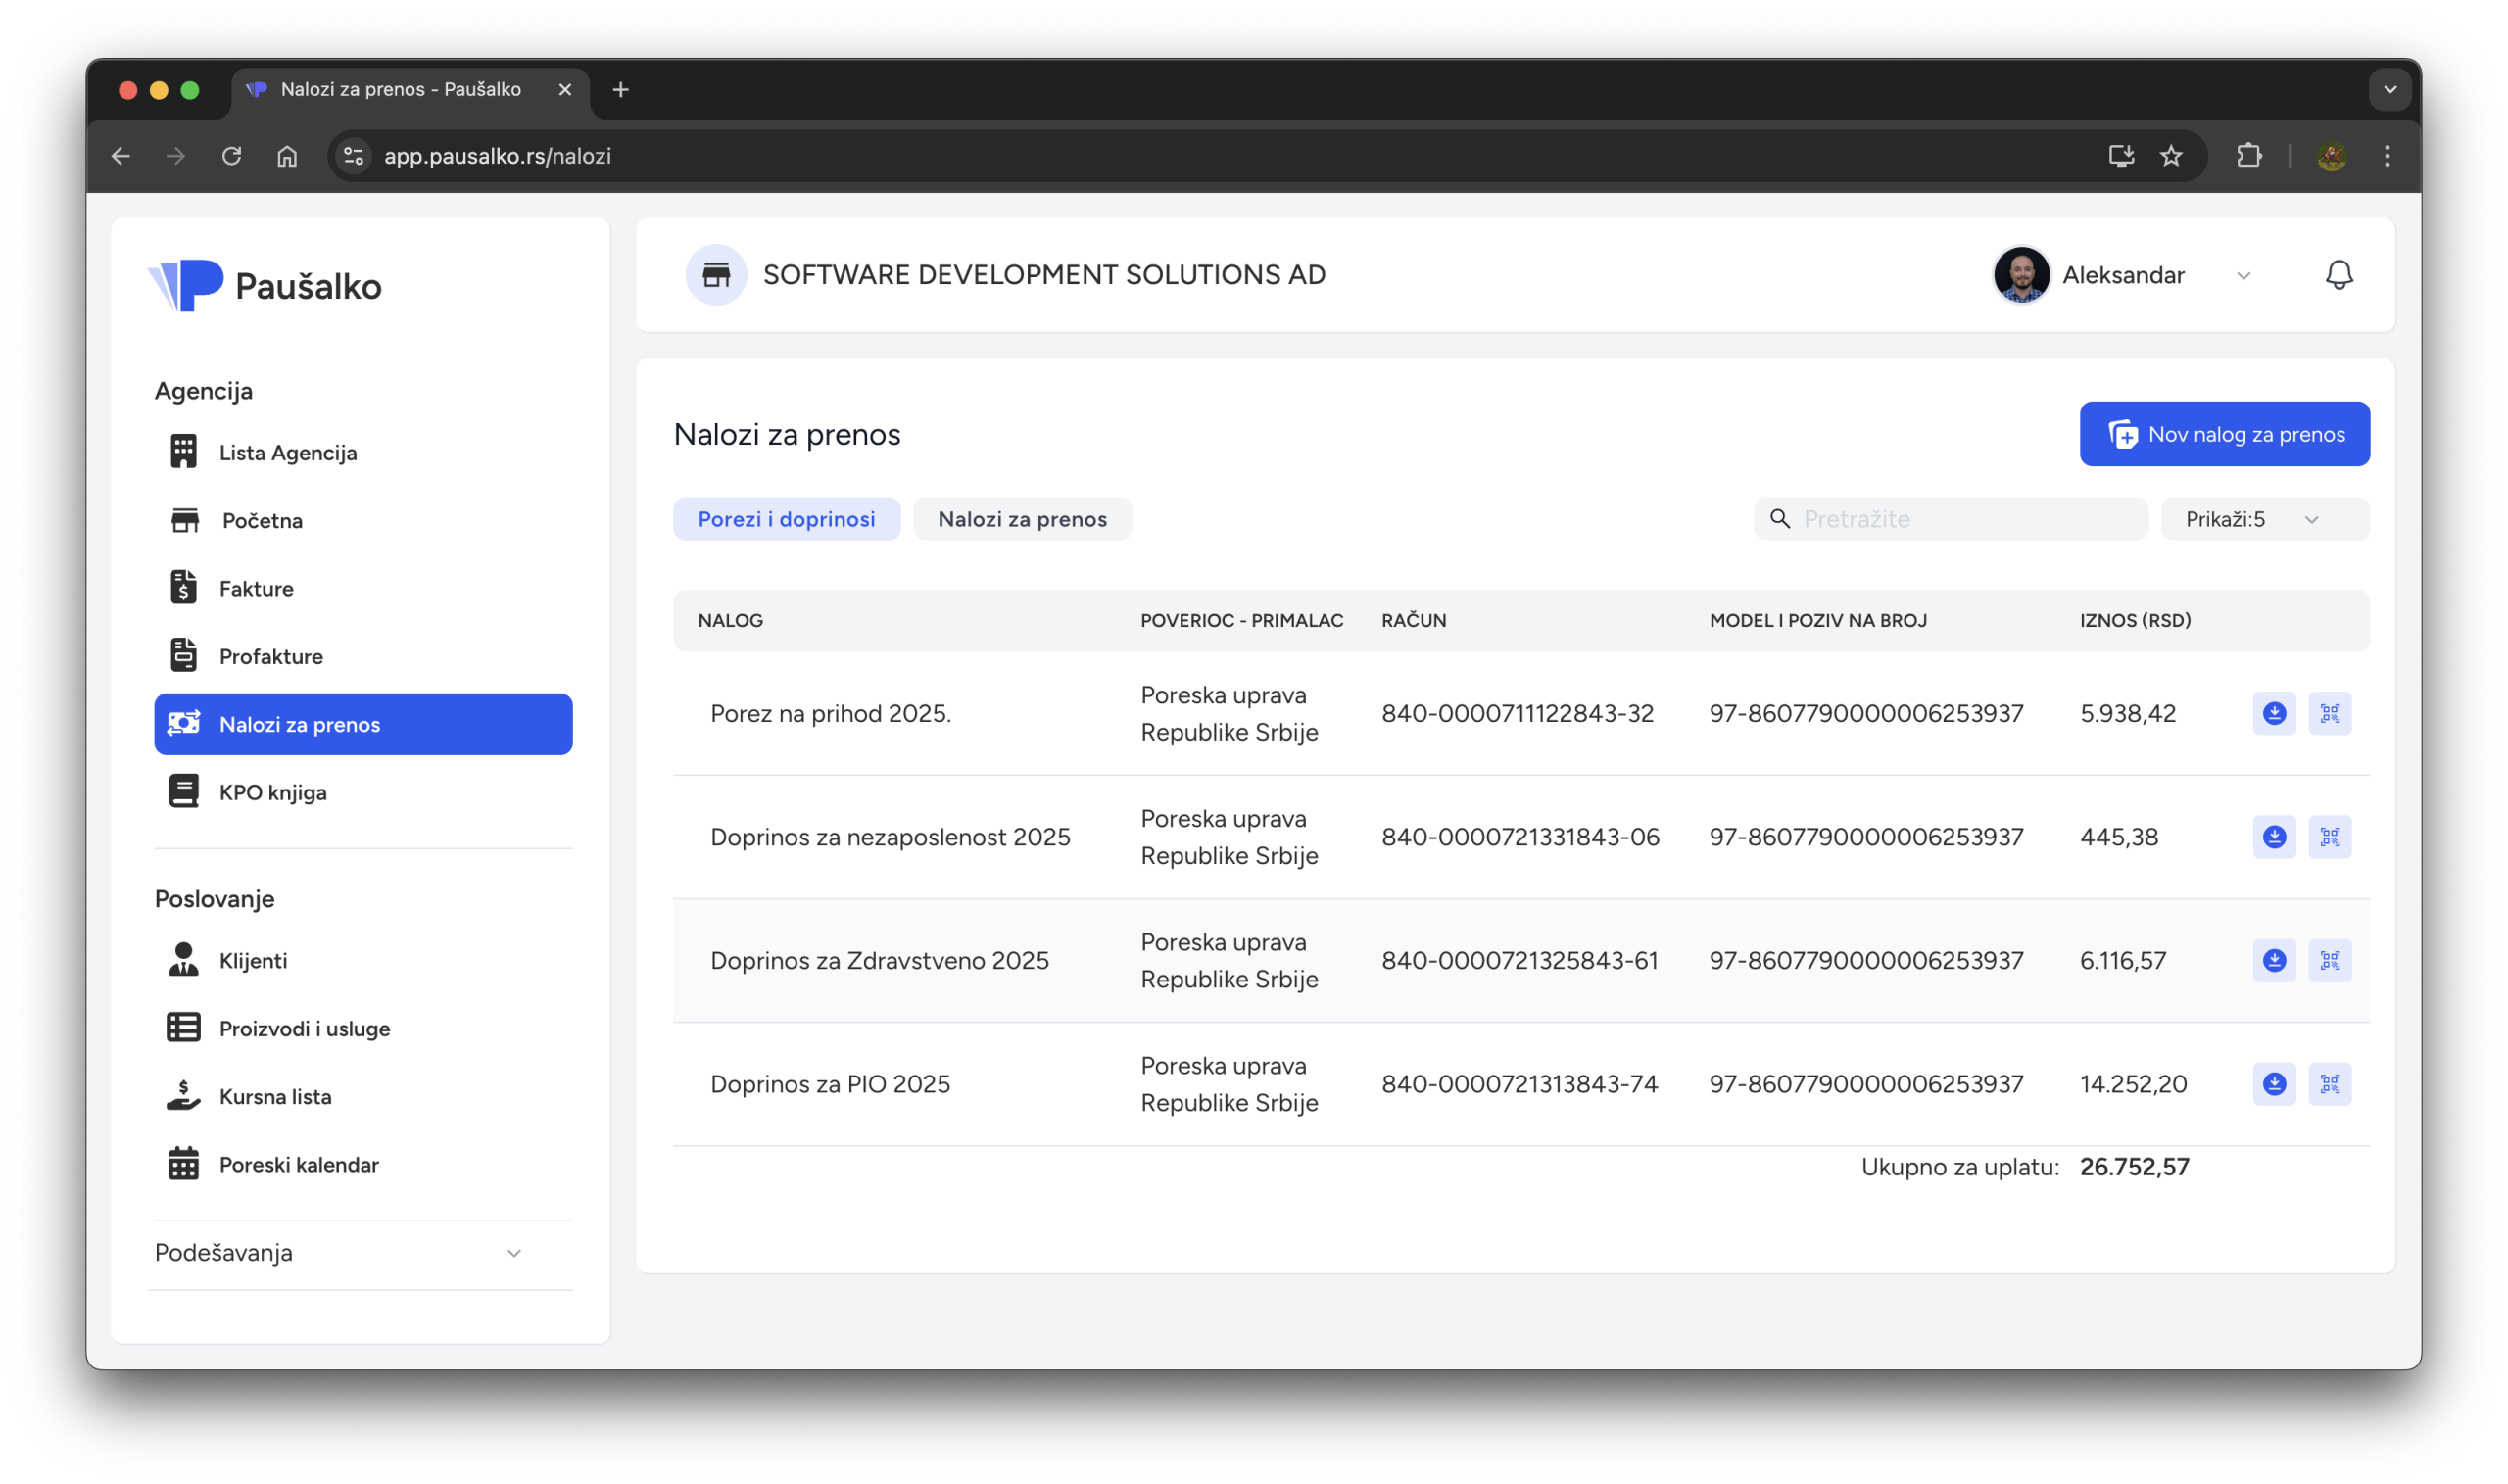2508x1484 pixels.
Task: Open the Prikaži:5 rows dropdown
Action: [x=2264, y=519]
